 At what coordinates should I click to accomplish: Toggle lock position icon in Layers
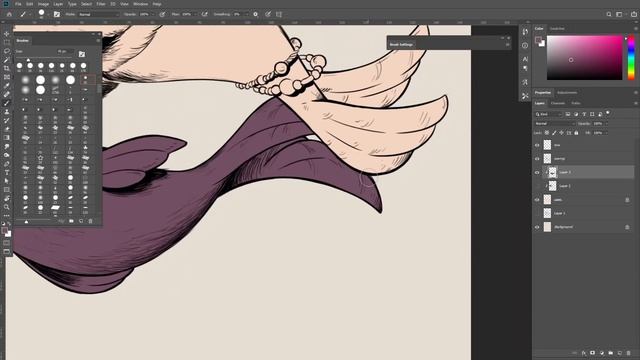(562, 133)
